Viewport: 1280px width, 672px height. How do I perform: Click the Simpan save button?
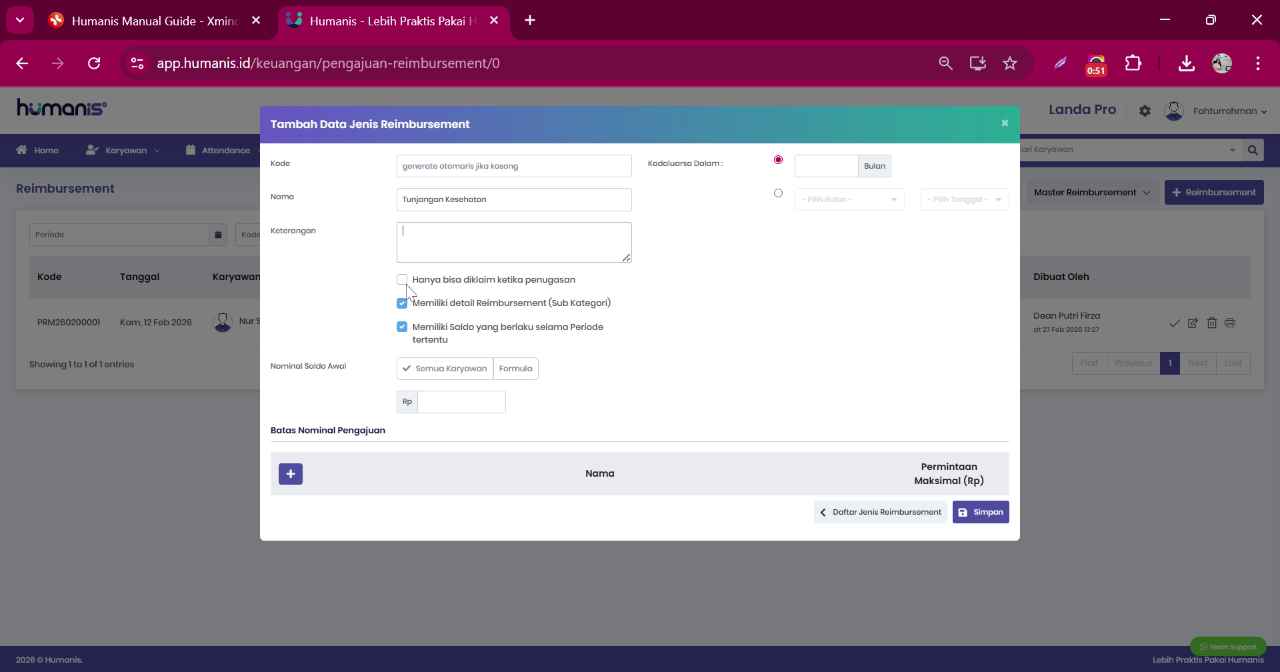click(x=981, y=512)
